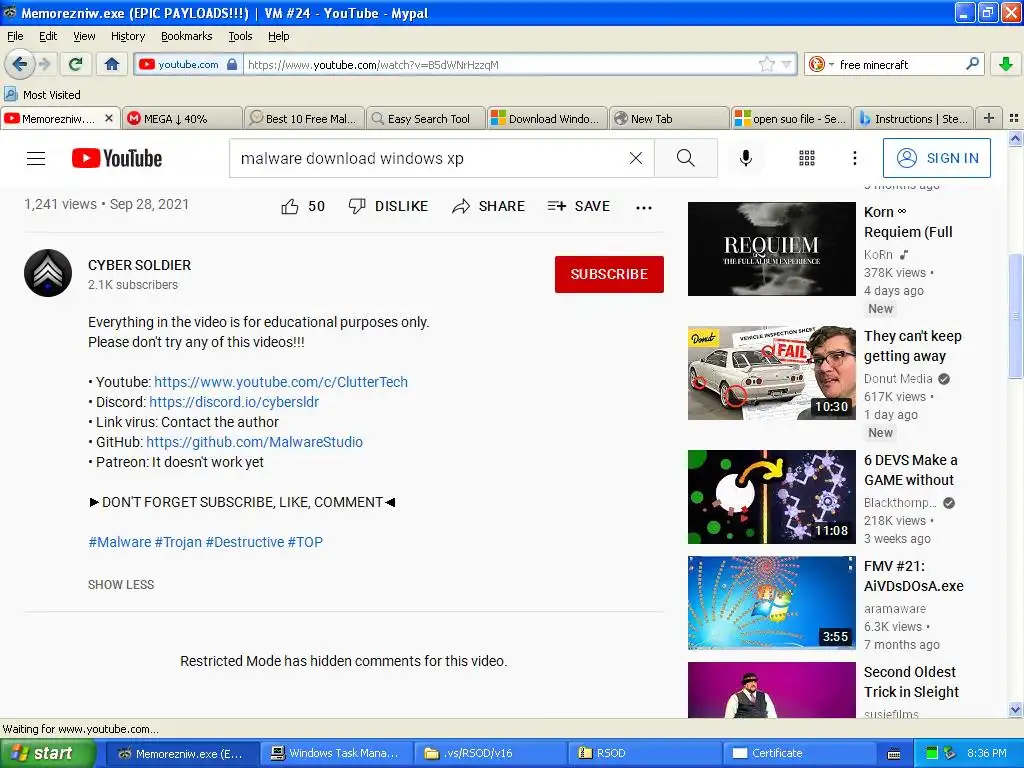Switch to Windows Task Manager in the taskbar
Image resolution: width=1024 pixels, height=768 pixels.
336,753
